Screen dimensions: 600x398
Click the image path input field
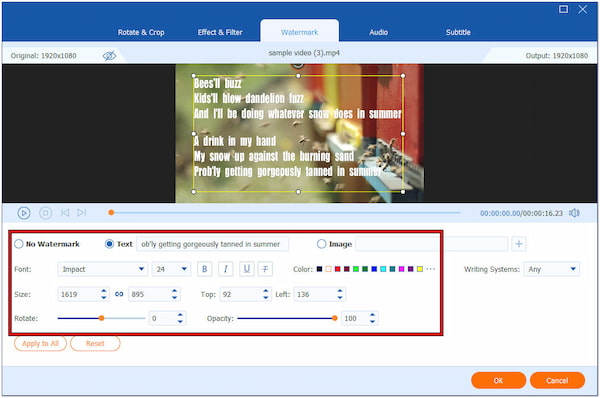[x=432, y=244]
